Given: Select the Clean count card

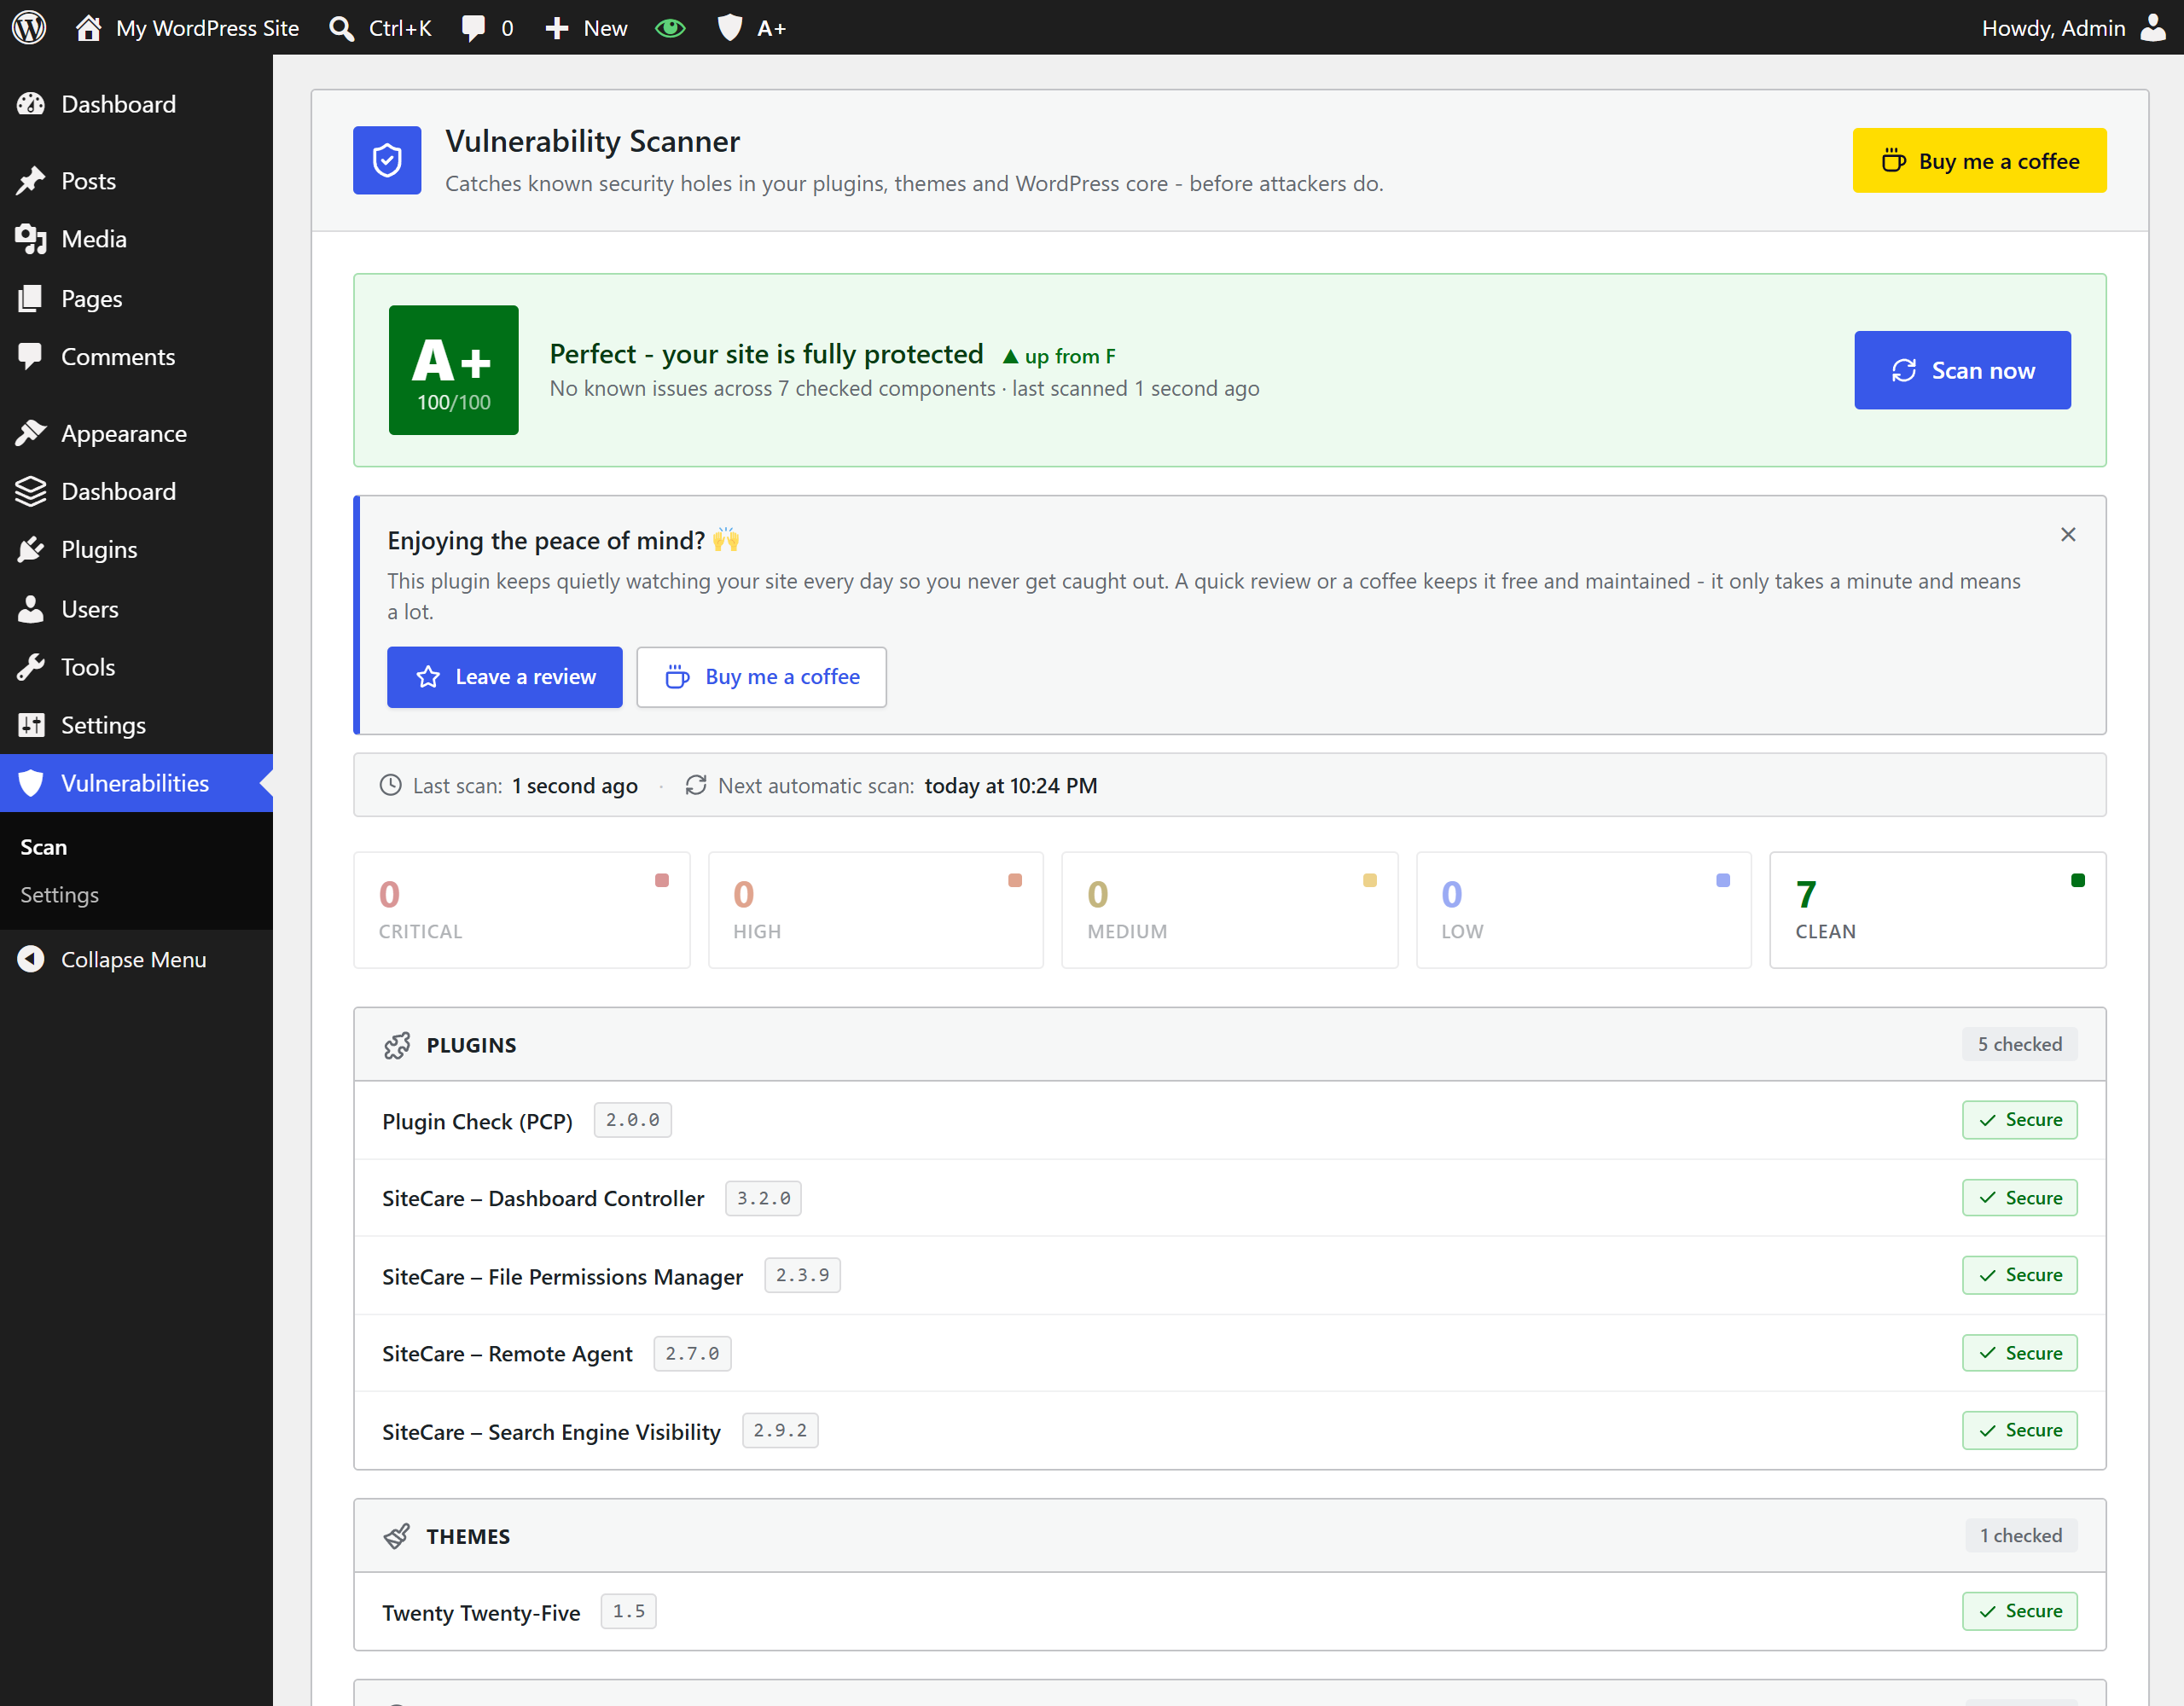Looking at the screenshot, I should [x=1938, y=910].
